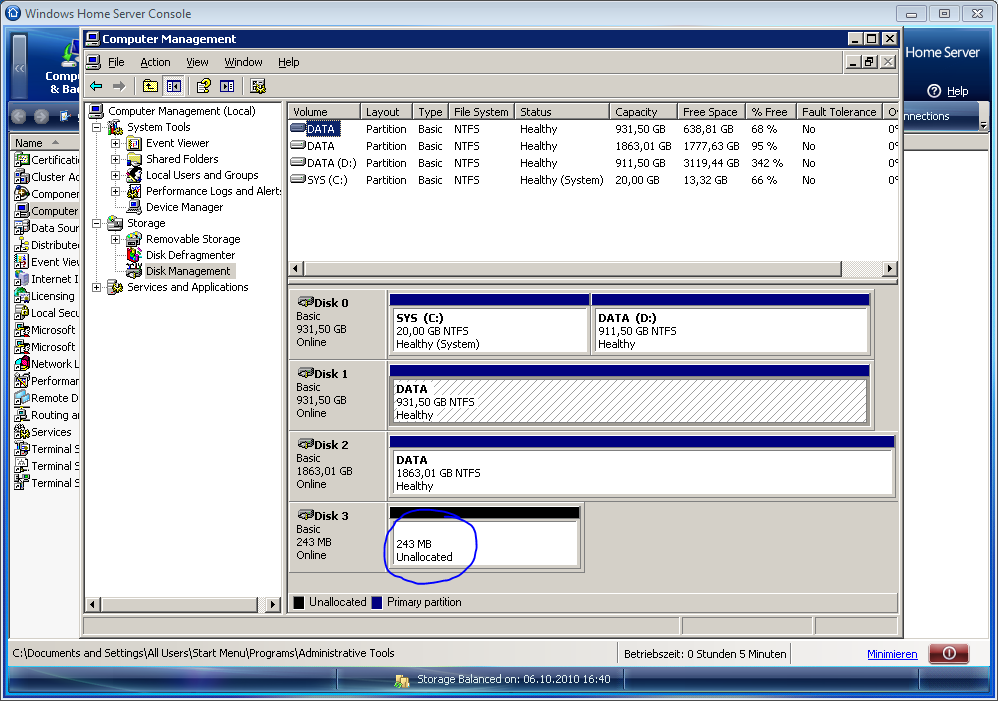Click the red power button in status bar
This screenshot has width=998, height=701.
(x=948, y=654)
